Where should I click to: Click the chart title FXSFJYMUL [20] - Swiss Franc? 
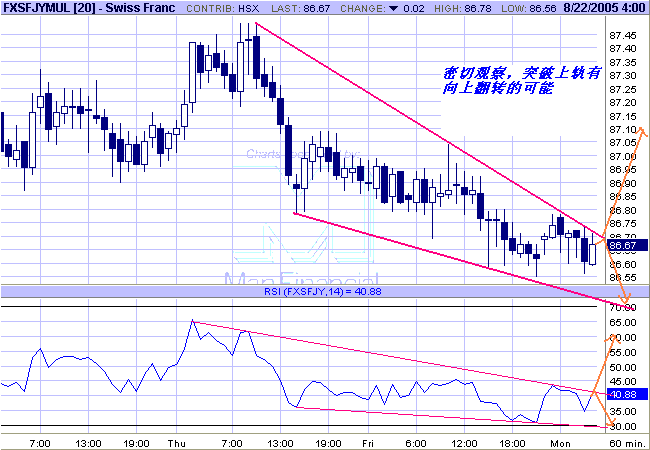pyautogui.click(x=90, y=7)
